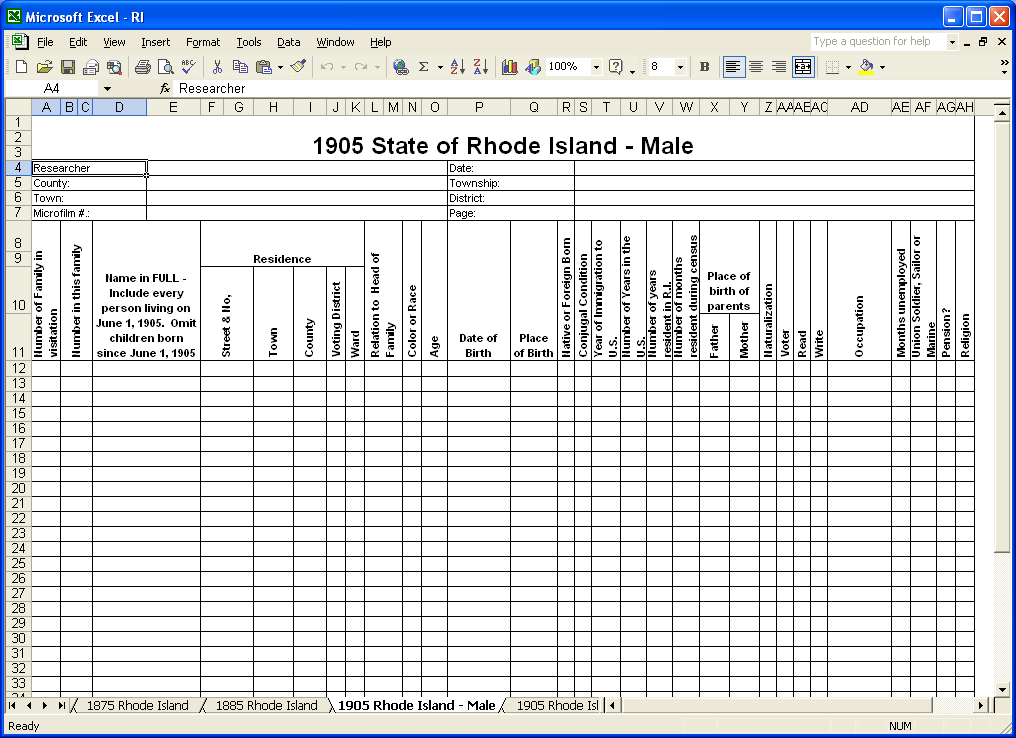
Task: Open the Insert menu
Action: coord(156,42)
